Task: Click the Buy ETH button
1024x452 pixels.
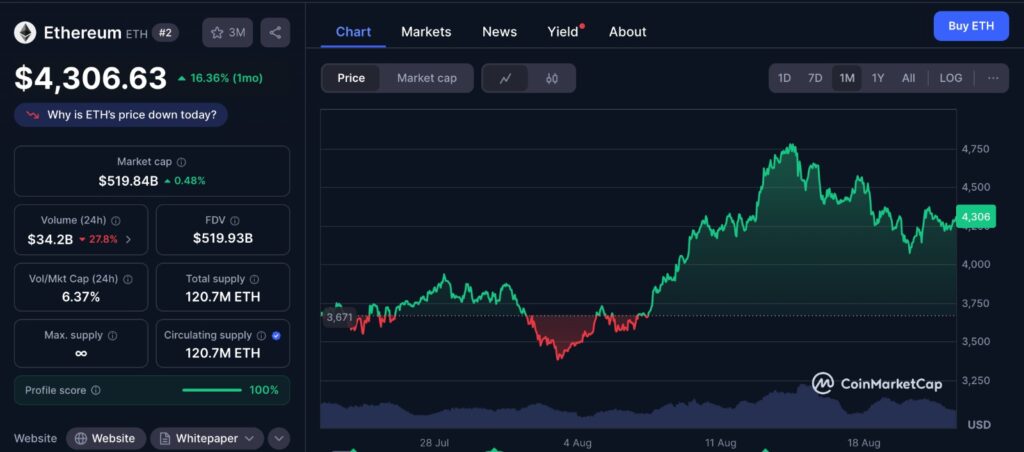Action: point(971,26)
